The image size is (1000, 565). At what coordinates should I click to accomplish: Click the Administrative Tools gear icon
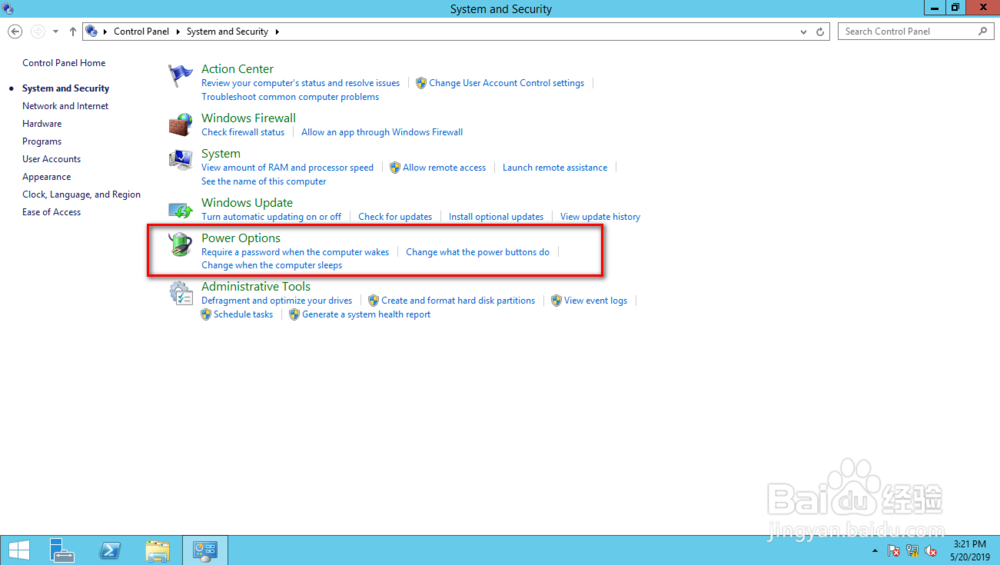(x=181, y=293)
